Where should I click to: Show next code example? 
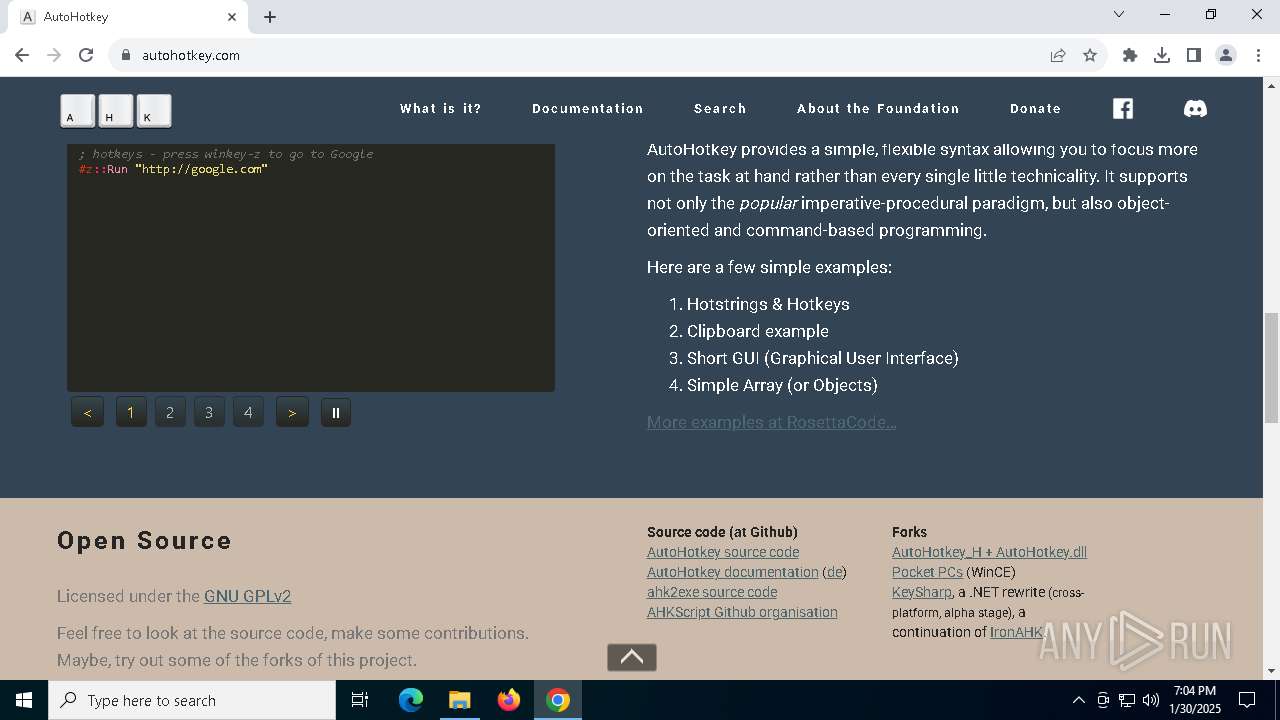pyautogui.click(x=292, y=412)
